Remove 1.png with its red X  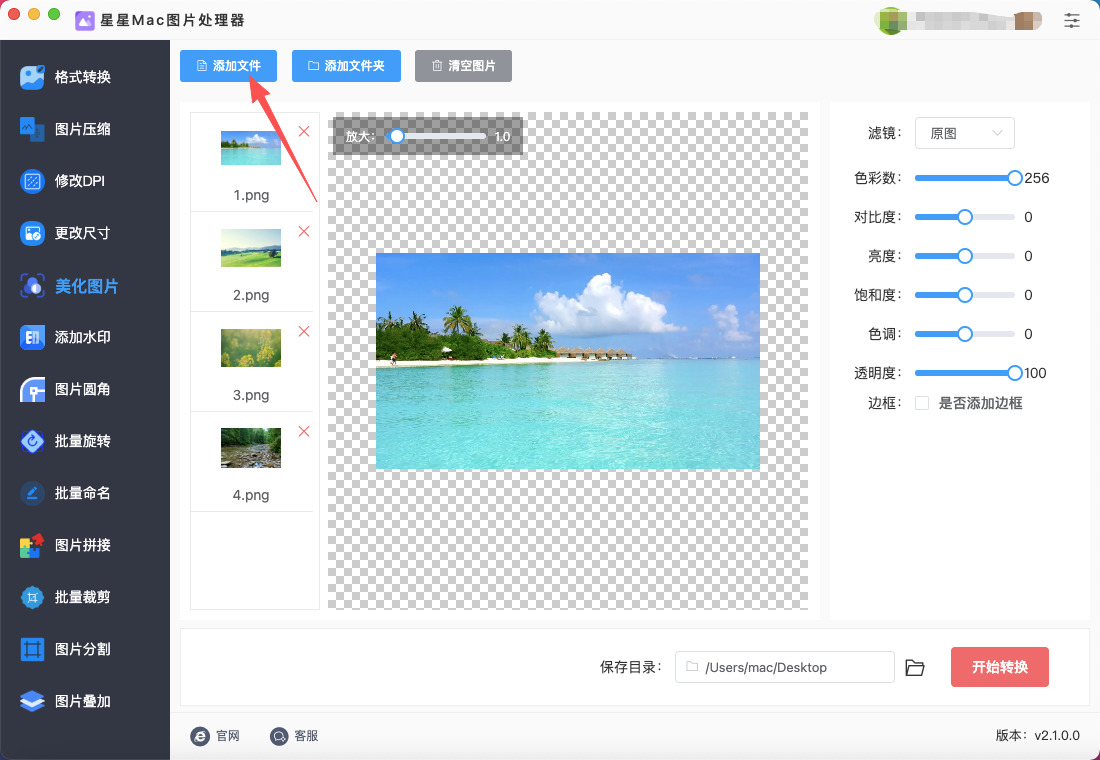point(304,131)
